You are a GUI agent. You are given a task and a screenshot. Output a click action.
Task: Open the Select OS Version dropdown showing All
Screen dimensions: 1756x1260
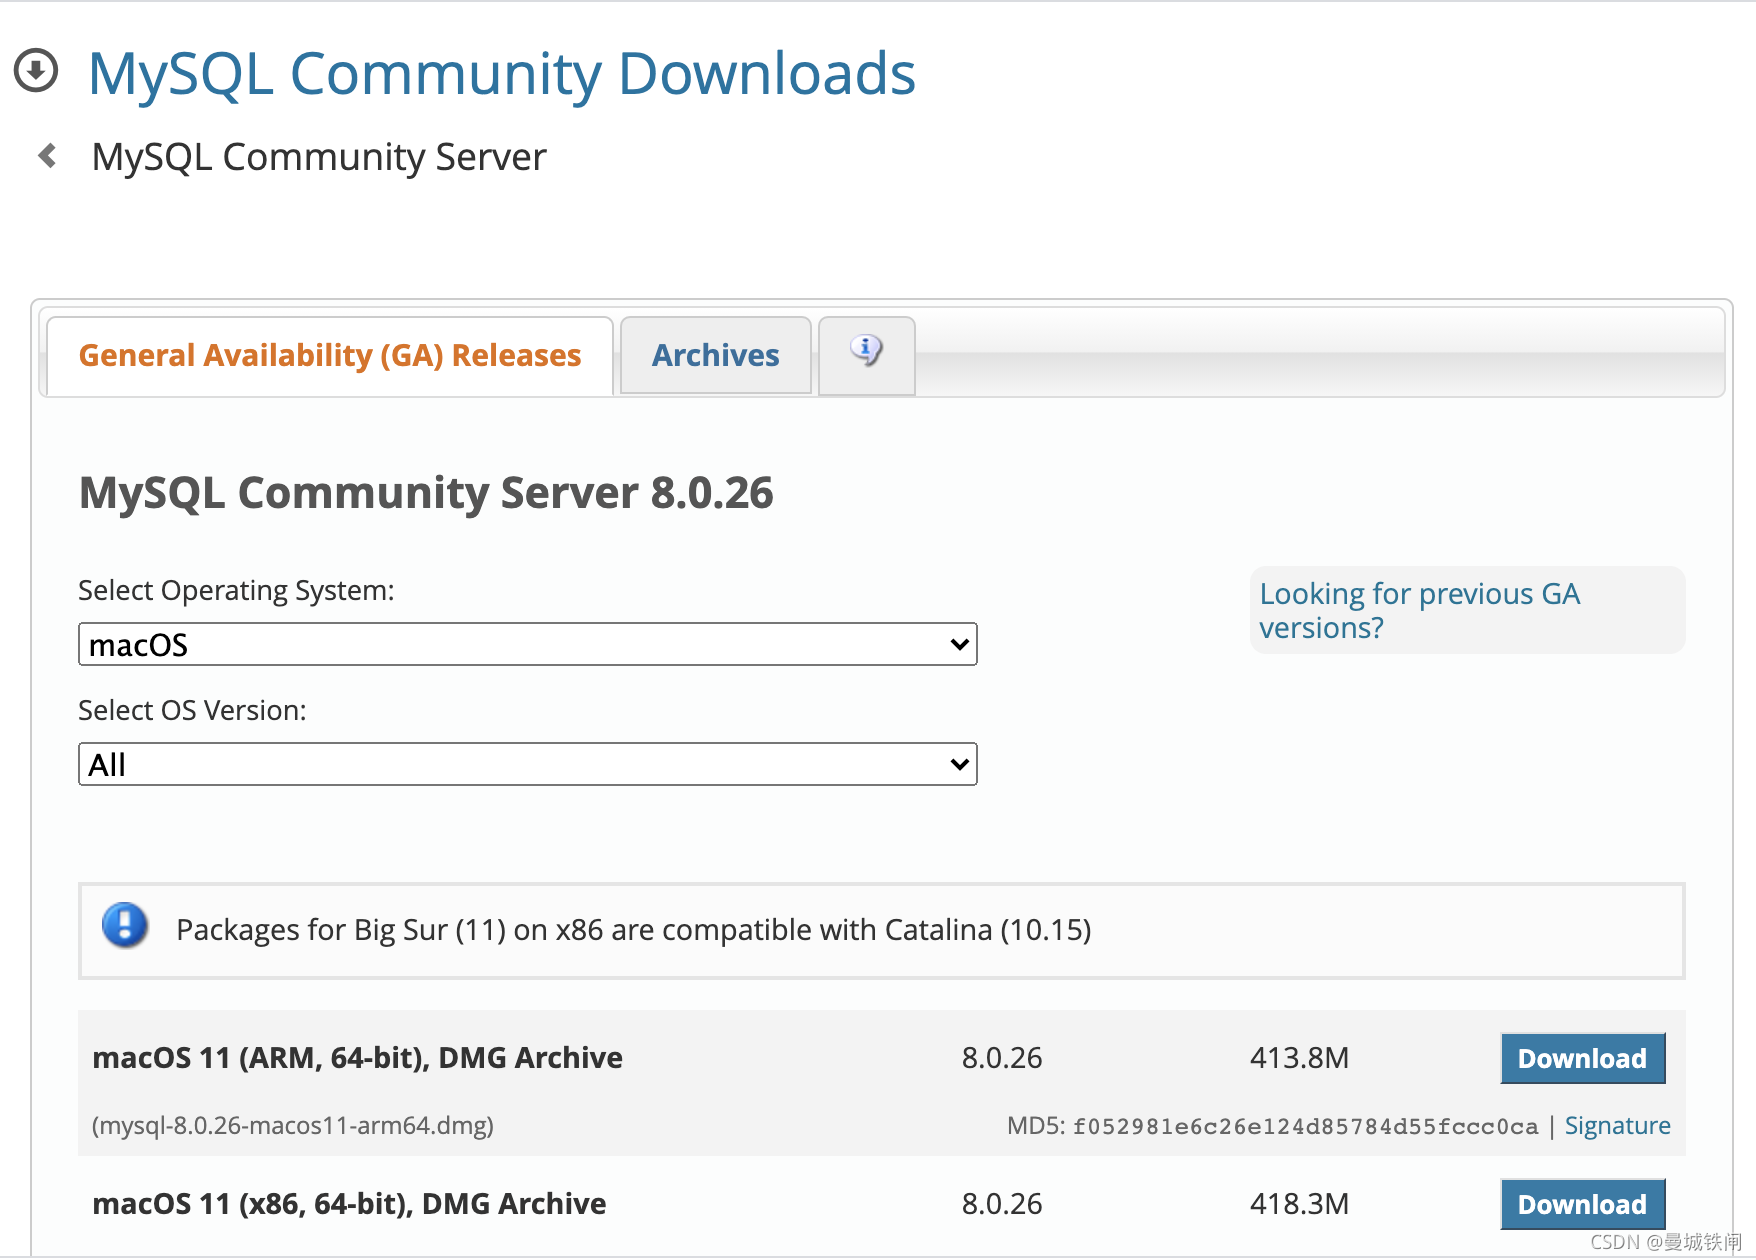point(528,764)
